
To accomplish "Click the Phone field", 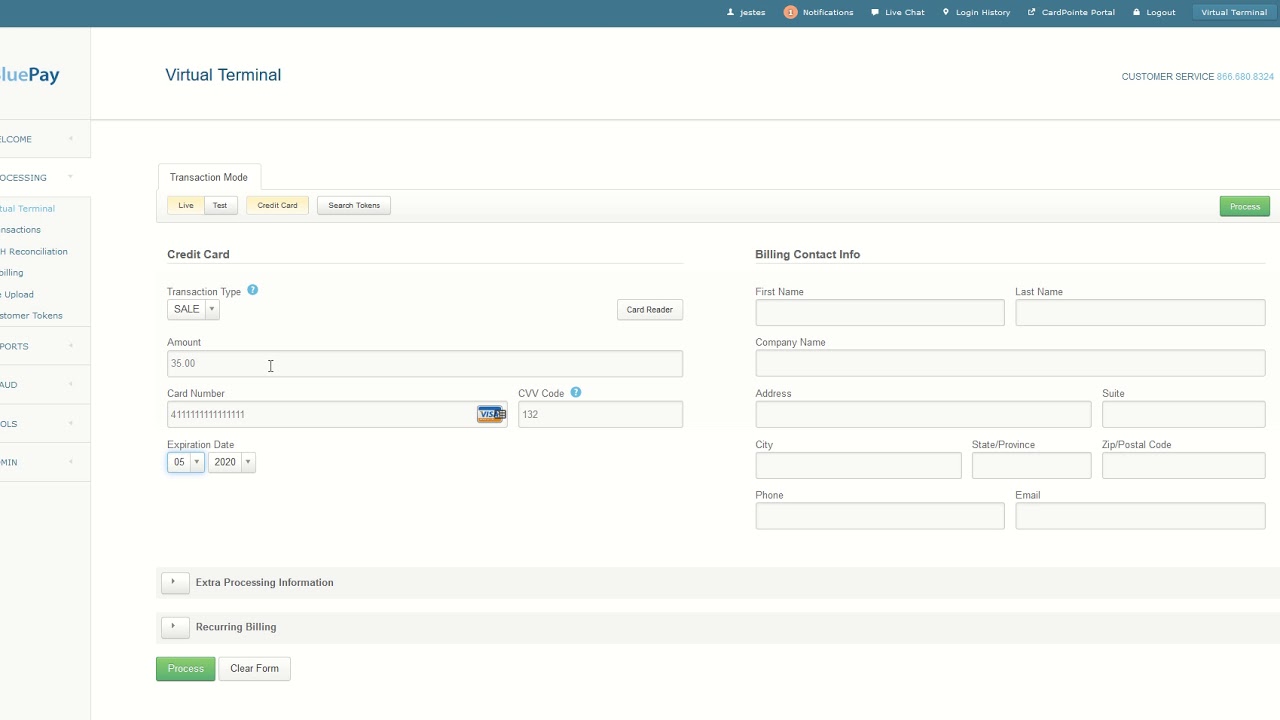I will coord(880,516).
